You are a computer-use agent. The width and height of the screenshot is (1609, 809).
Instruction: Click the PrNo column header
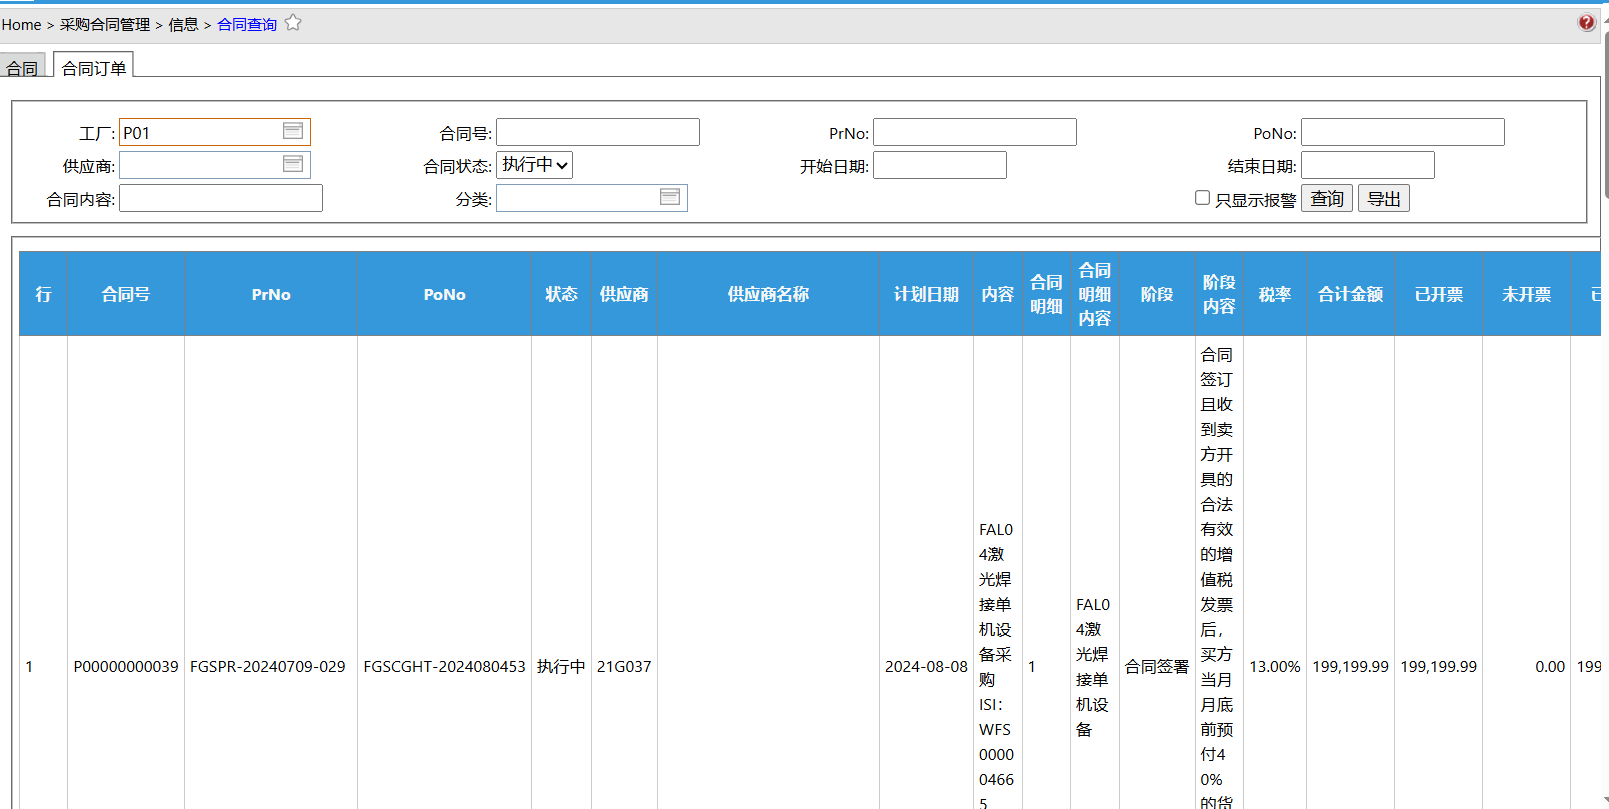(271, 294)
